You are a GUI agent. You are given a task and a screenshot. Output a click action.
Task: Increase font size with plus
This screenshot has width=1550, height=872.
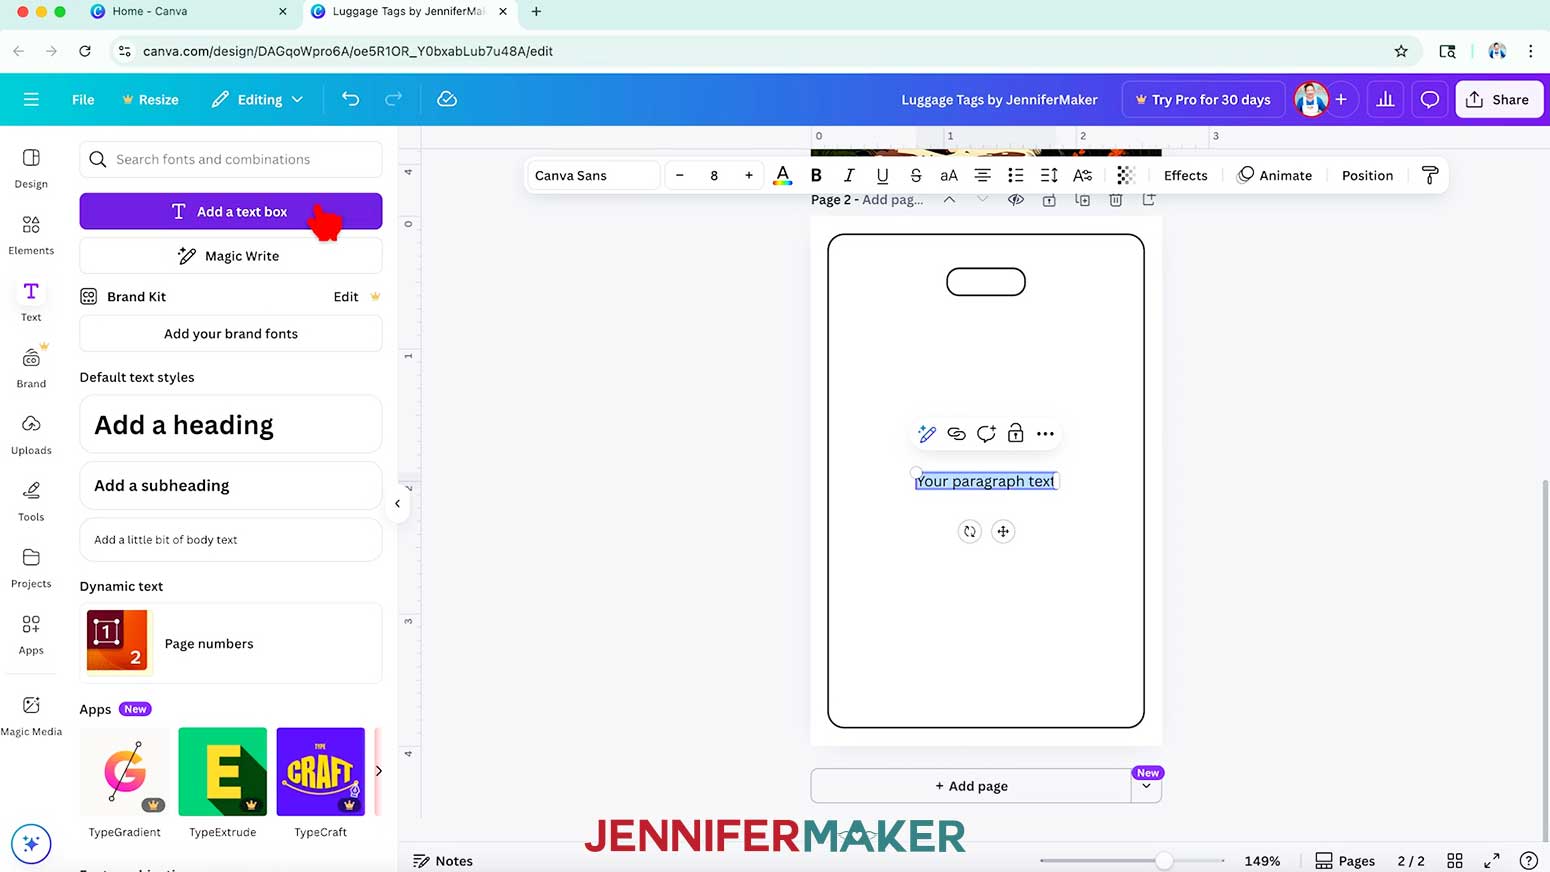[749, 175]
